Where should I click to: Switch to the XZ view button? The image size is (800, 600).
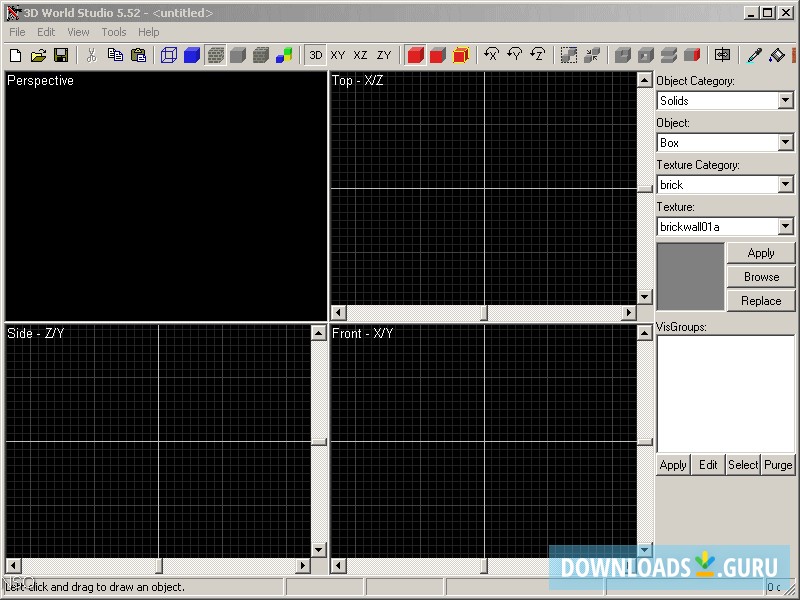[360, 55]
